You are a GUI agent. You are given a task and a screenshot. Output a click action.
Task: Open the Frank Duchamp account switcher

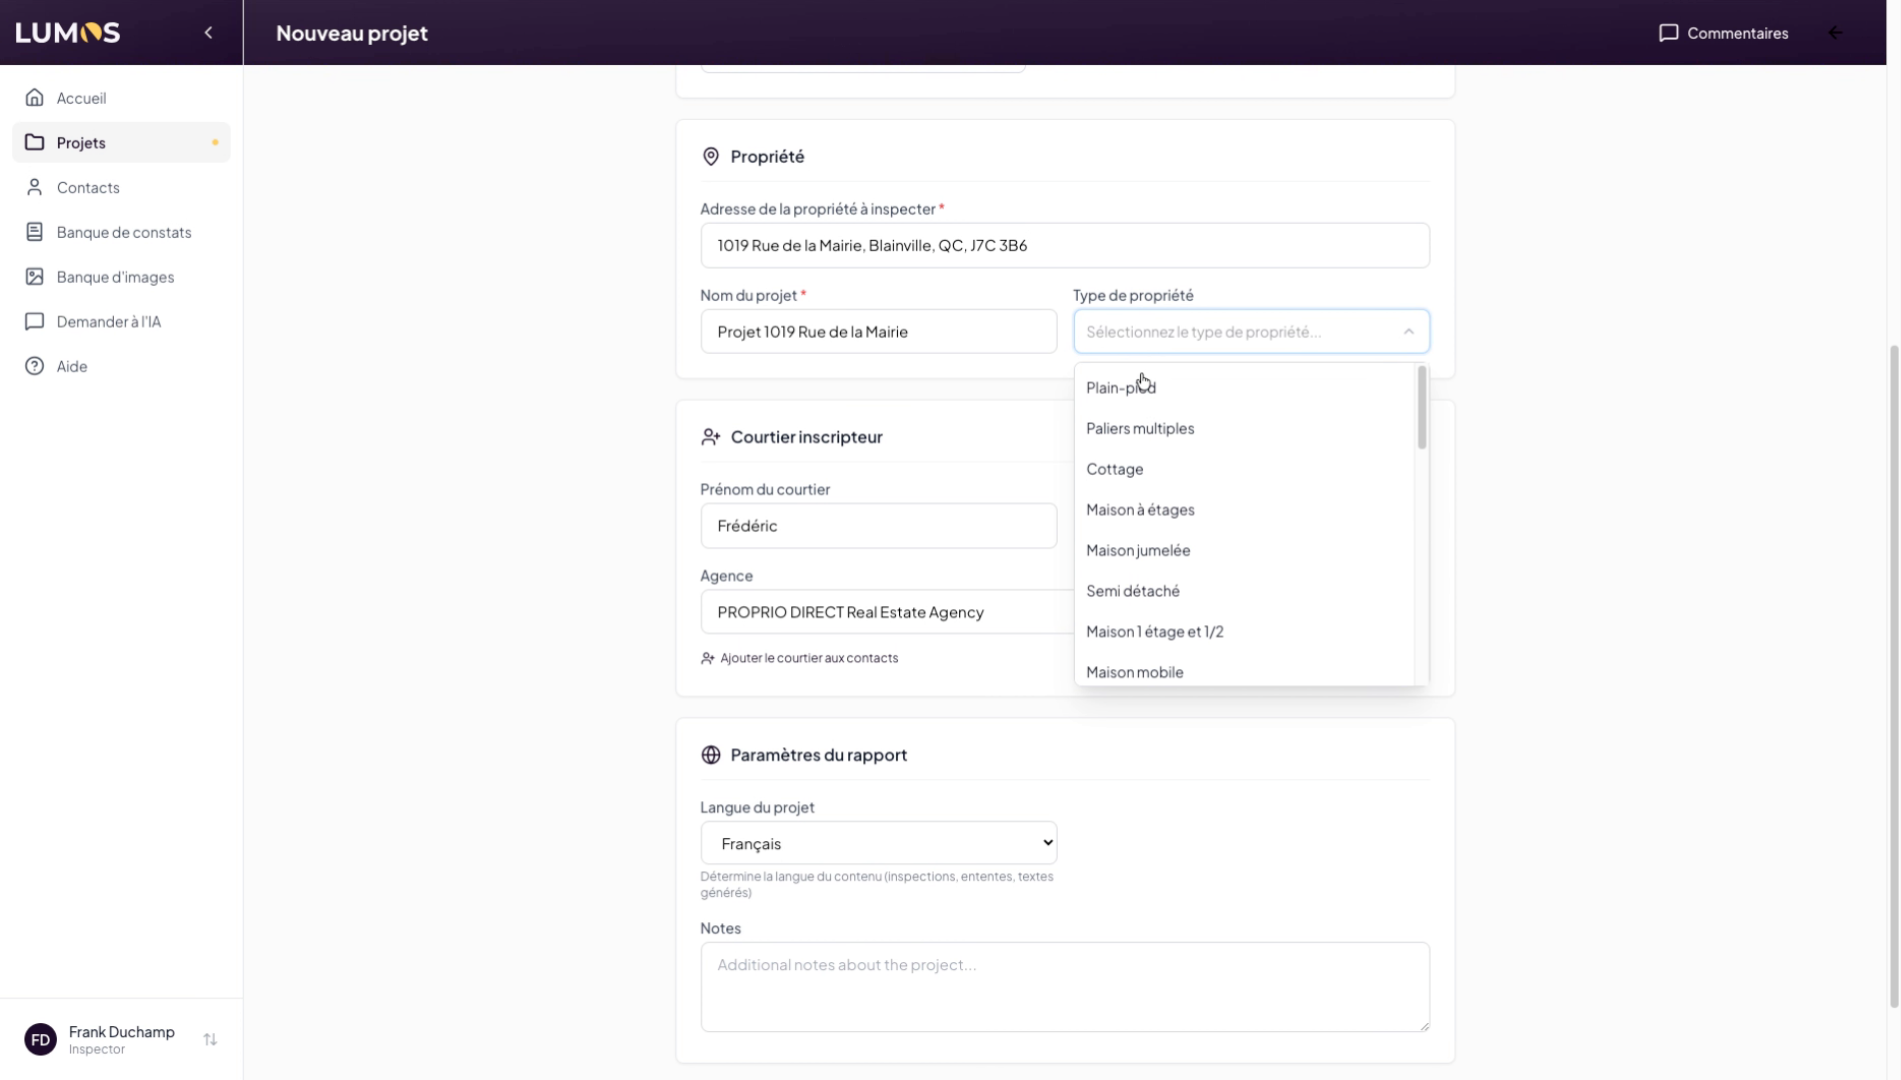(210, 1040)
